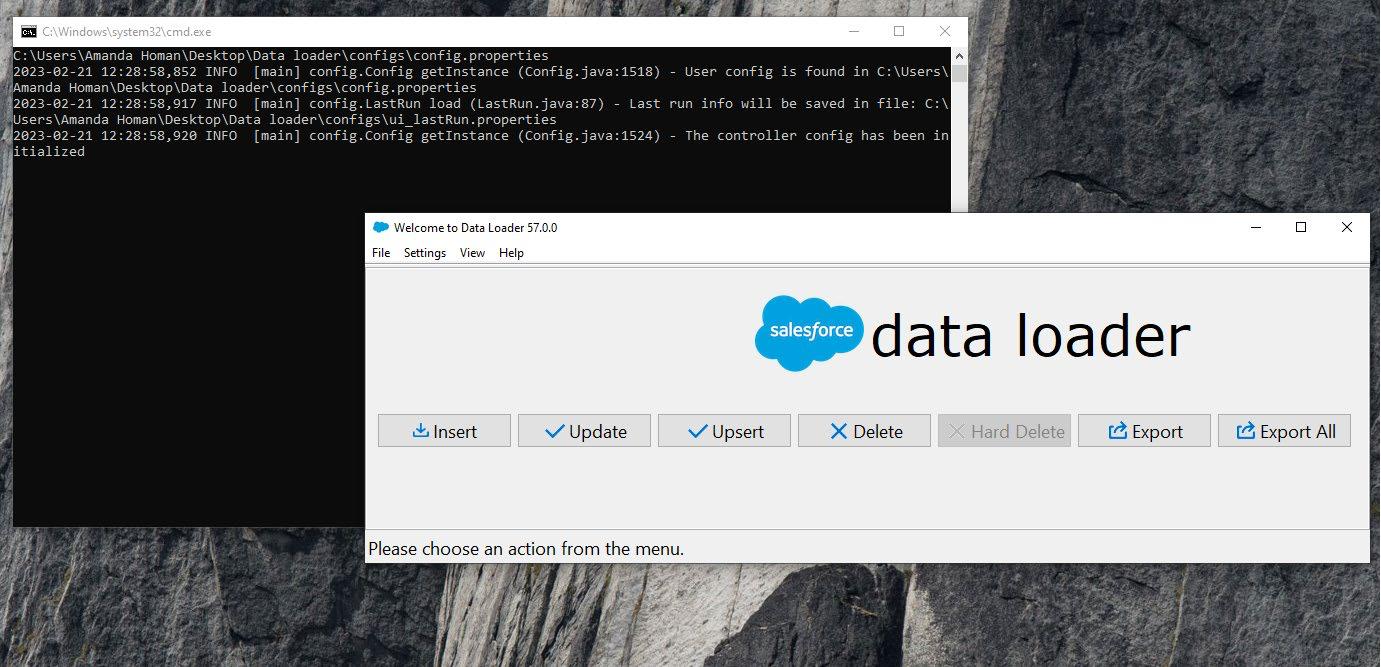Click the 'data loader' heading text
This screenshot has height=667, width=1381.
(1030, 336)
